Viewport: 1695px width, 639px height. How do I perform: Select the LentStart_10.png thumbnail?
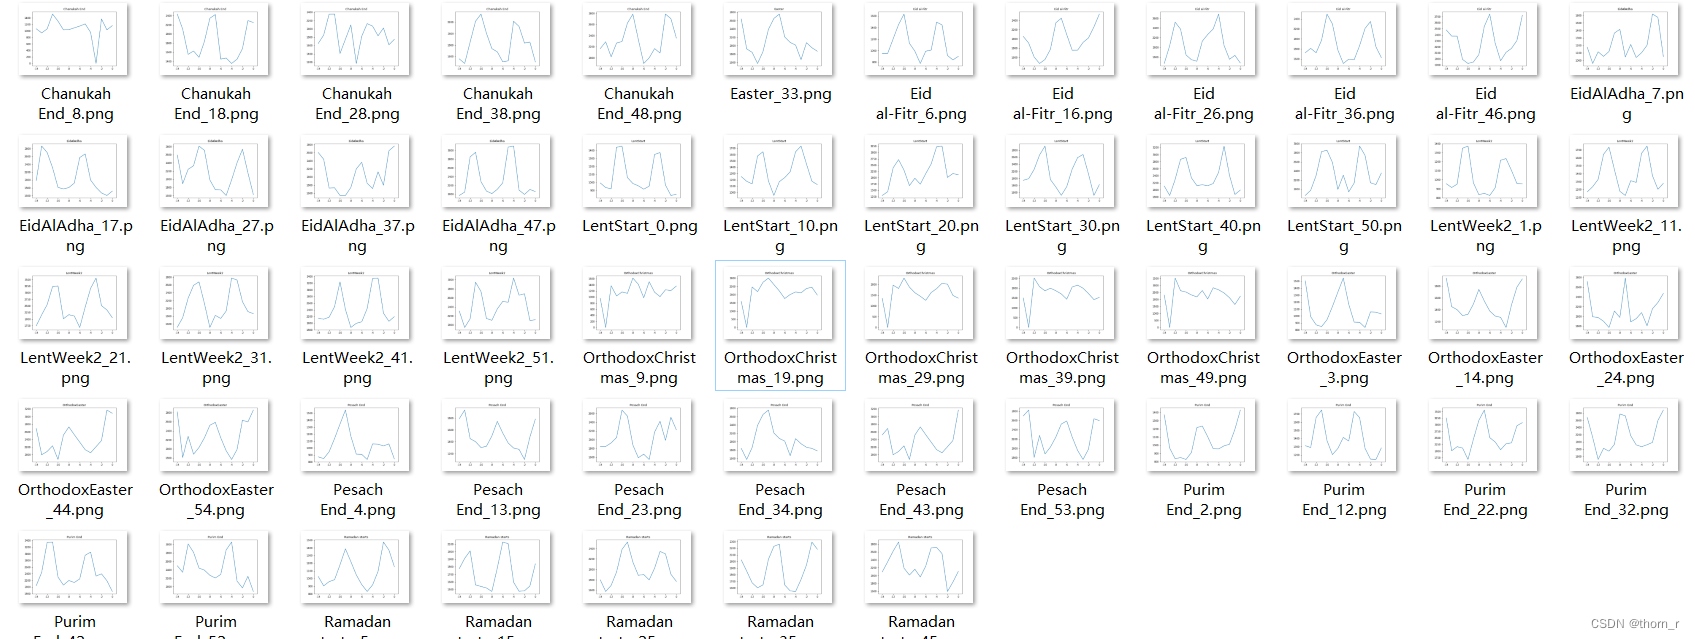point(779,172)
